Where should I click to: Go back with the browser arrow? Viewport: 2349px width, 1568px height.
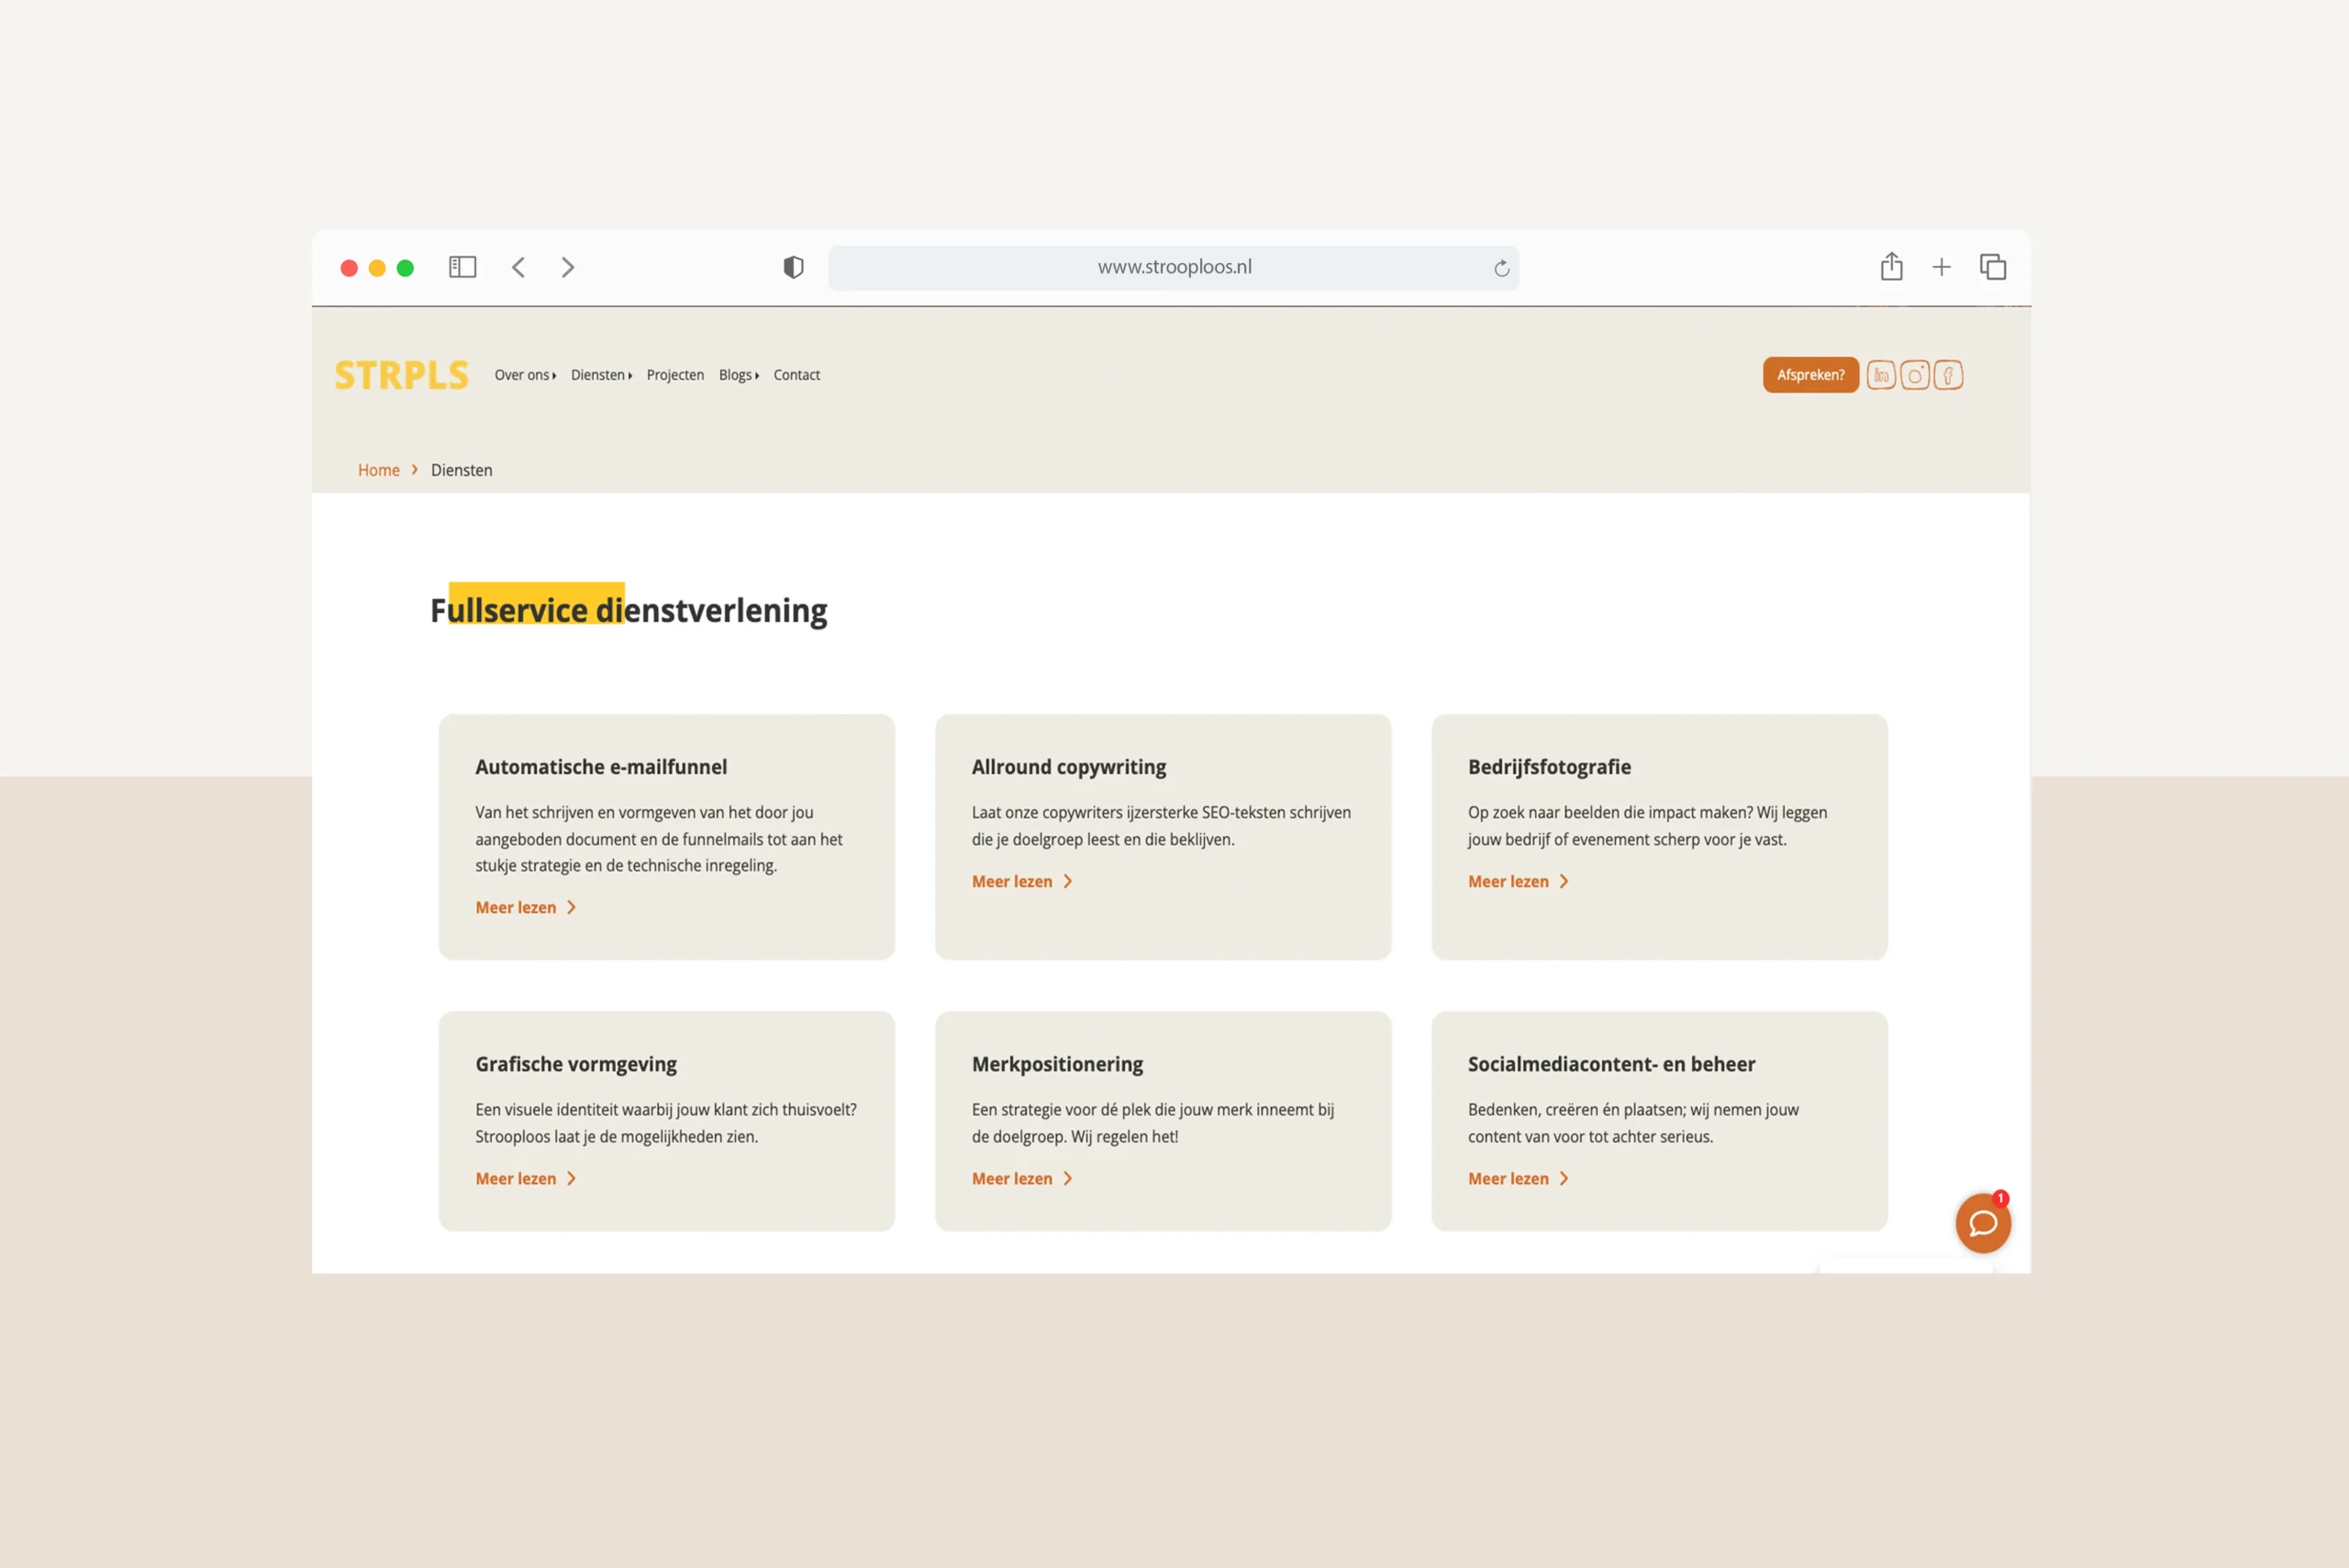[518, 267]
